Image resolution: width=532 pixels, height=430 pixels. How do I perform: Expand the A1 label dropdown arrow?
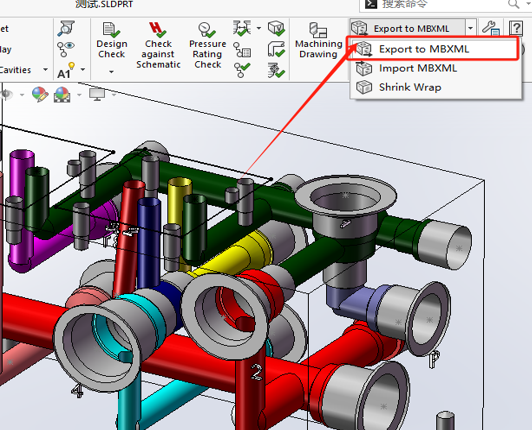[x=83, y=70]
